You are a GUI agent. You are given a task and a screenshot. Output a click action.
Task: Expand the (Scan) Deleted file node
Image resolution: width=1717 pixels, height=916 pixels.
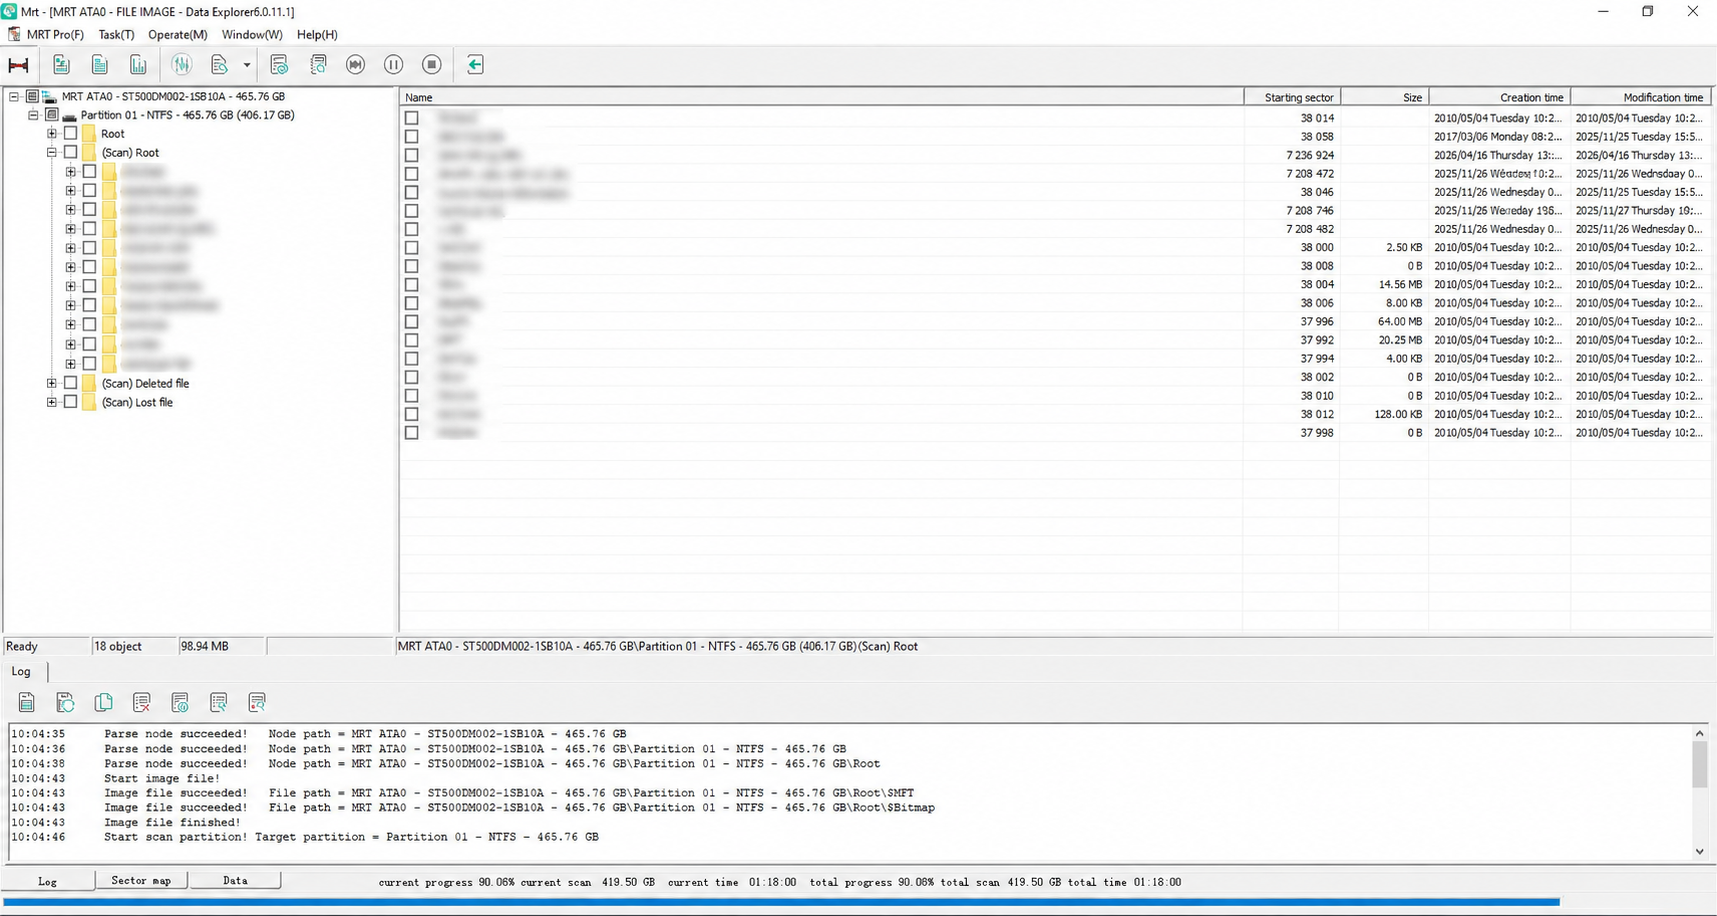click(52, 383)
